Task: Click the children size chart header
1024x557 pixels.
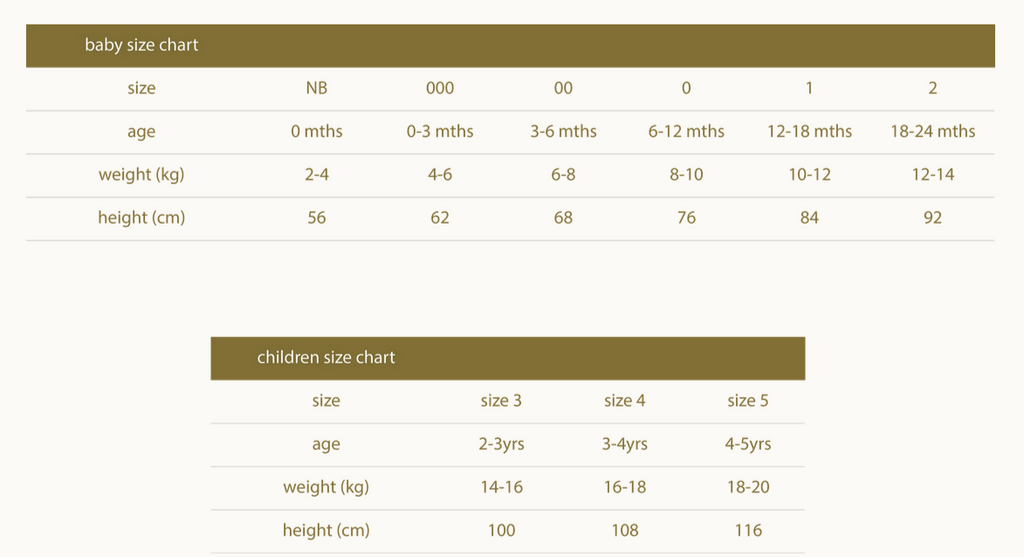Action: tap(507, 358)
